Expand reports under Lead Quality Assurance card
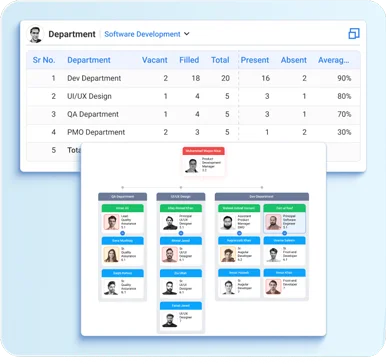Viewport: 386px width, 364px height. click(122, 233)
